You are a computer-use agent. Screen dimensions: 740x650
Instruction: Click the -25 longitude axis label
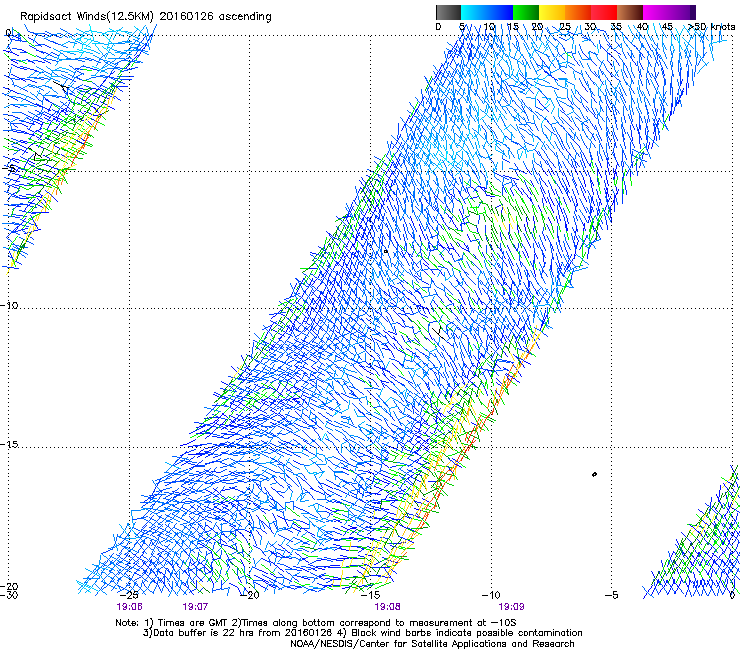129,595
